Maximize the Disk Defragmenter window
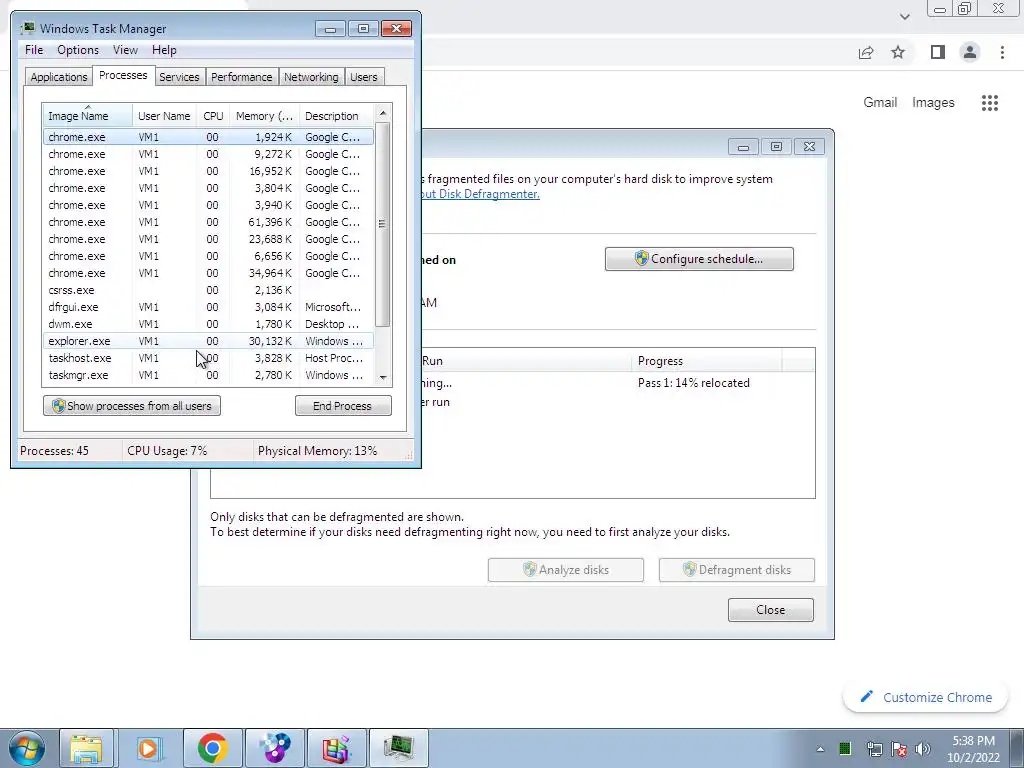Screen dimensions: 1024x768 click(x=776, y=146)
